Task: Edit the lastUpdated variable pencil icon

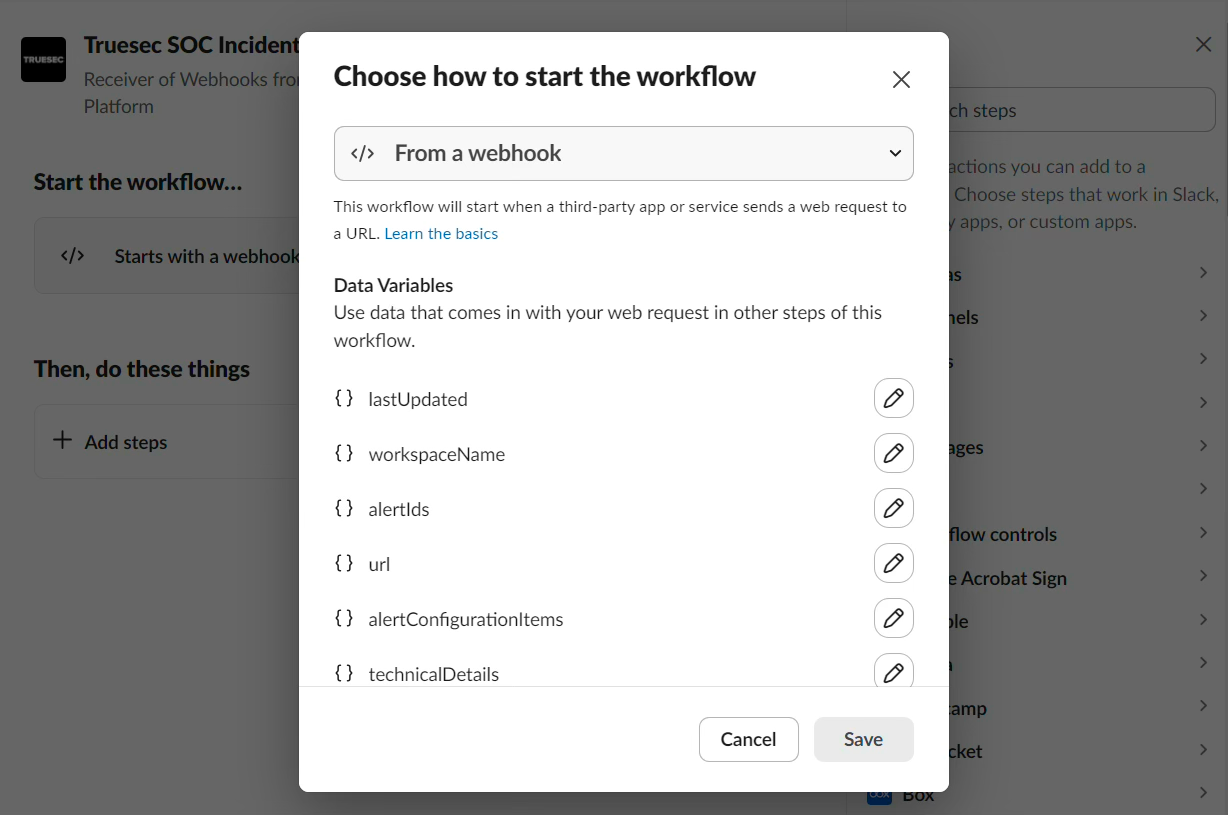Action: 893,398
